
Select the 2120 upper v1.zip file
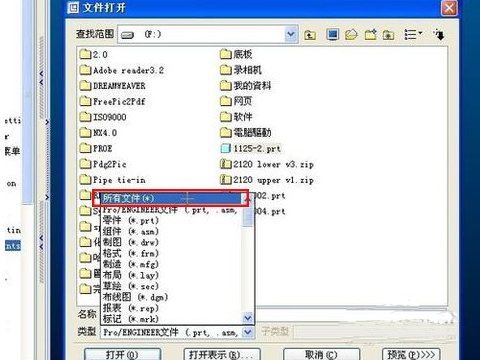point(267,180)
